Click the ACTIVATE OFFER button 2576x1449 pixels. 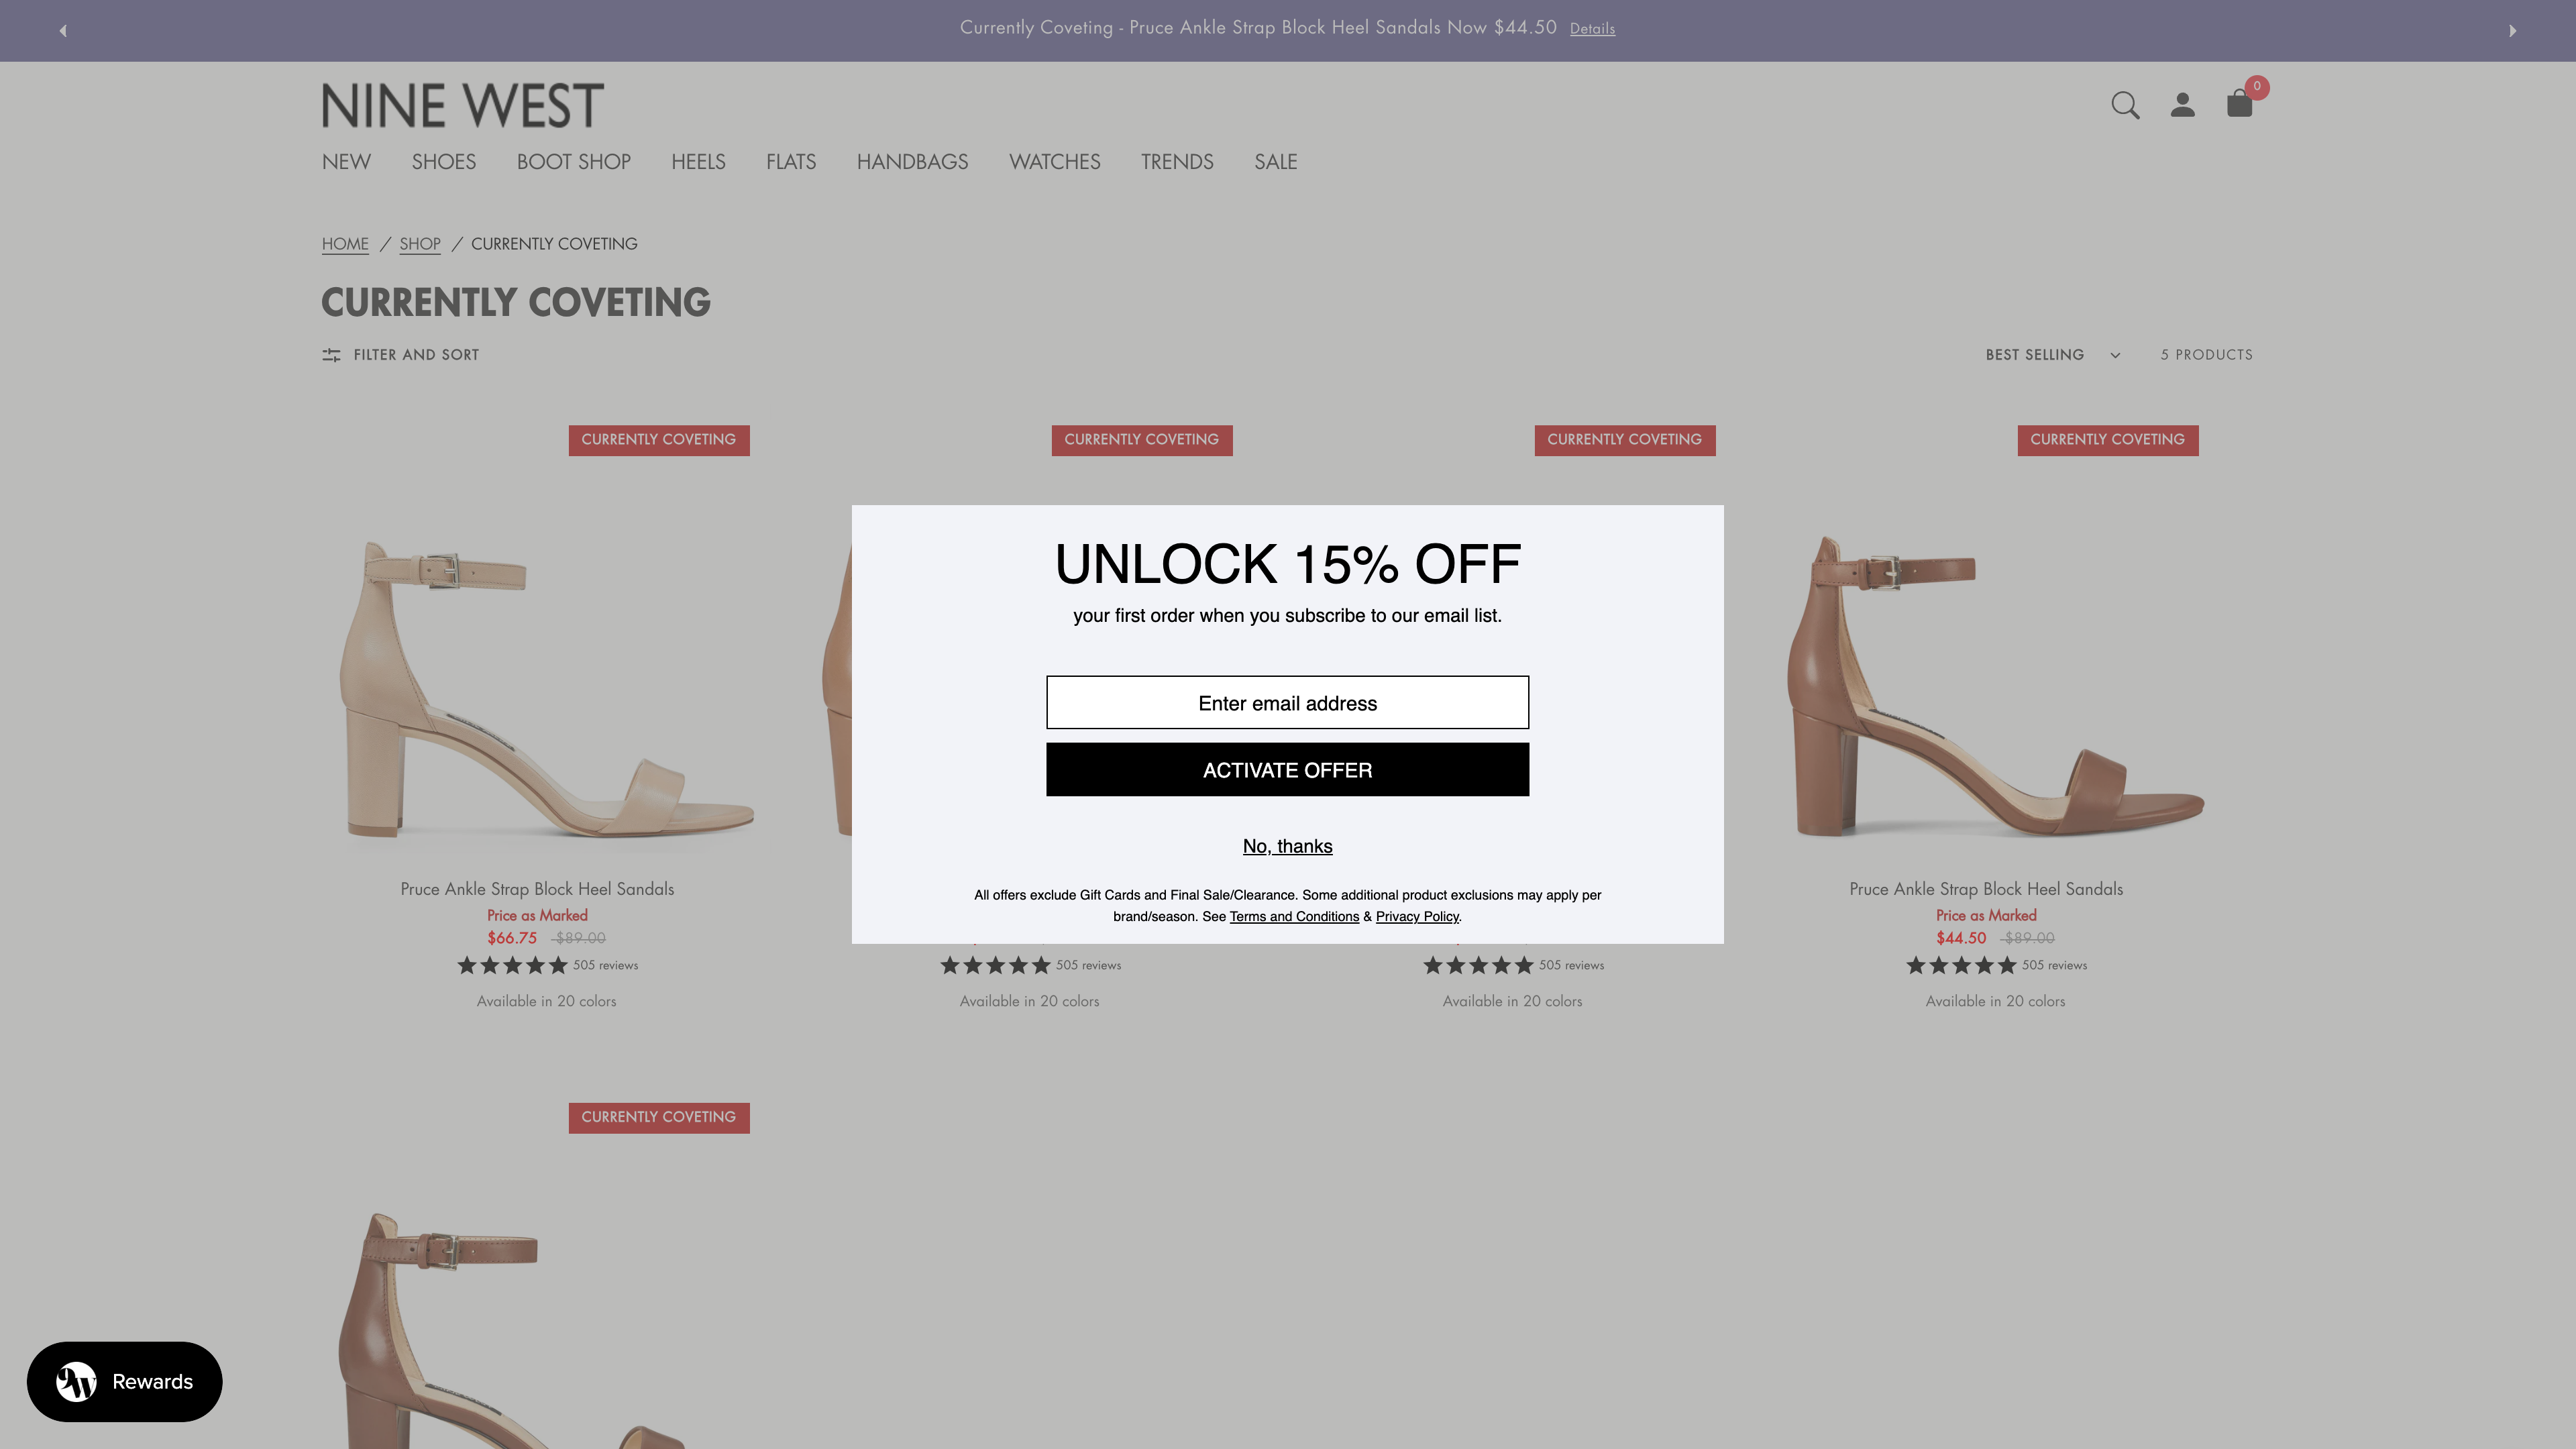point(1287,770)
